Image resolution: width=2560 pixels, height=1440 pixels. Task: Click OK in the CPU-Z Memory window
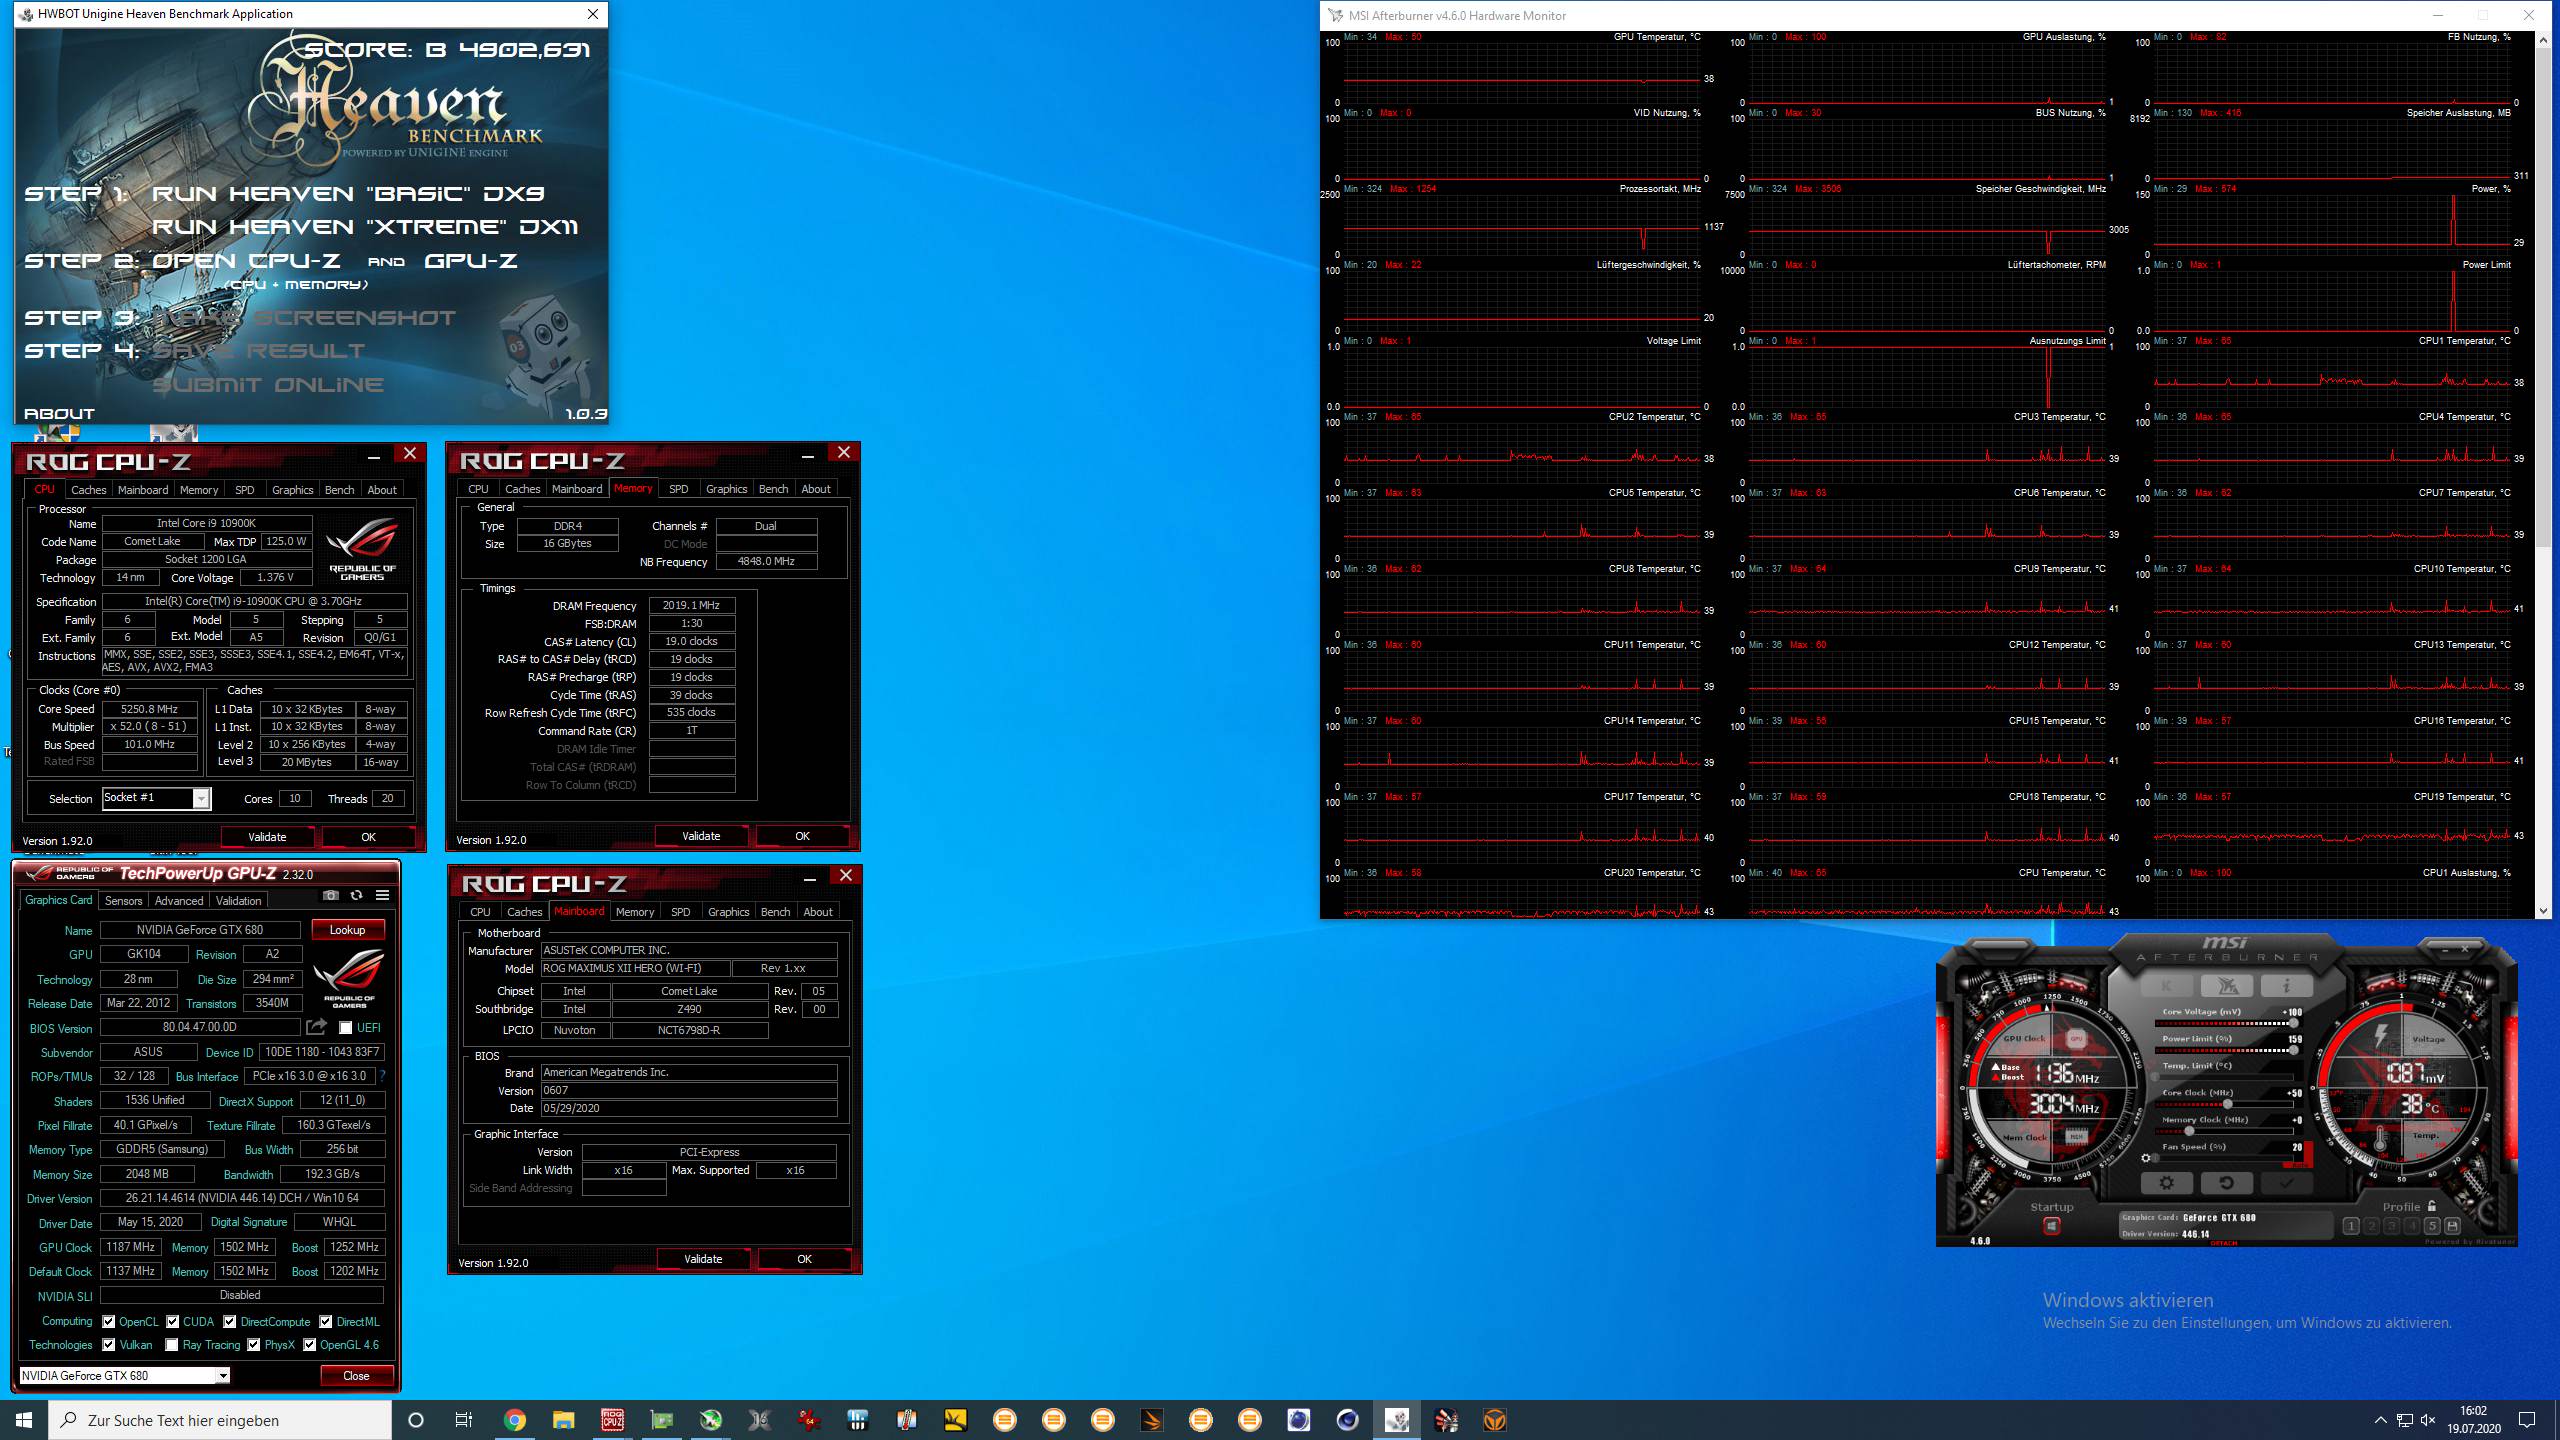click(x=802, y=836)
